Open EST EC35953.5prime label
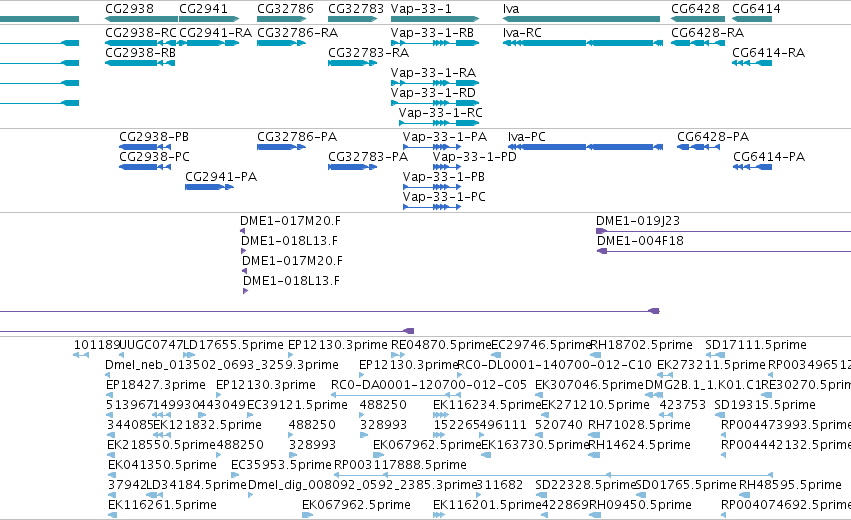 [x=281, y=465]
